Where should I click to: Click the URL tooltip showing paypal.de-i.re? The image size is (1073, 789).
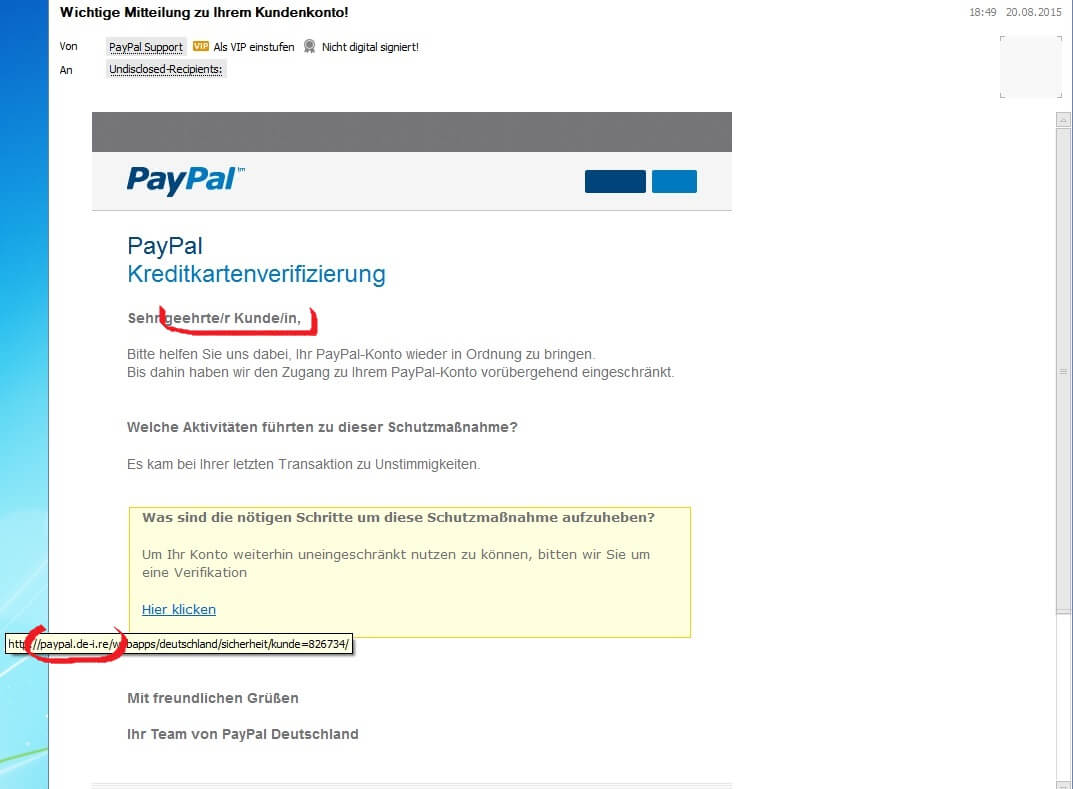coord(179,644)
